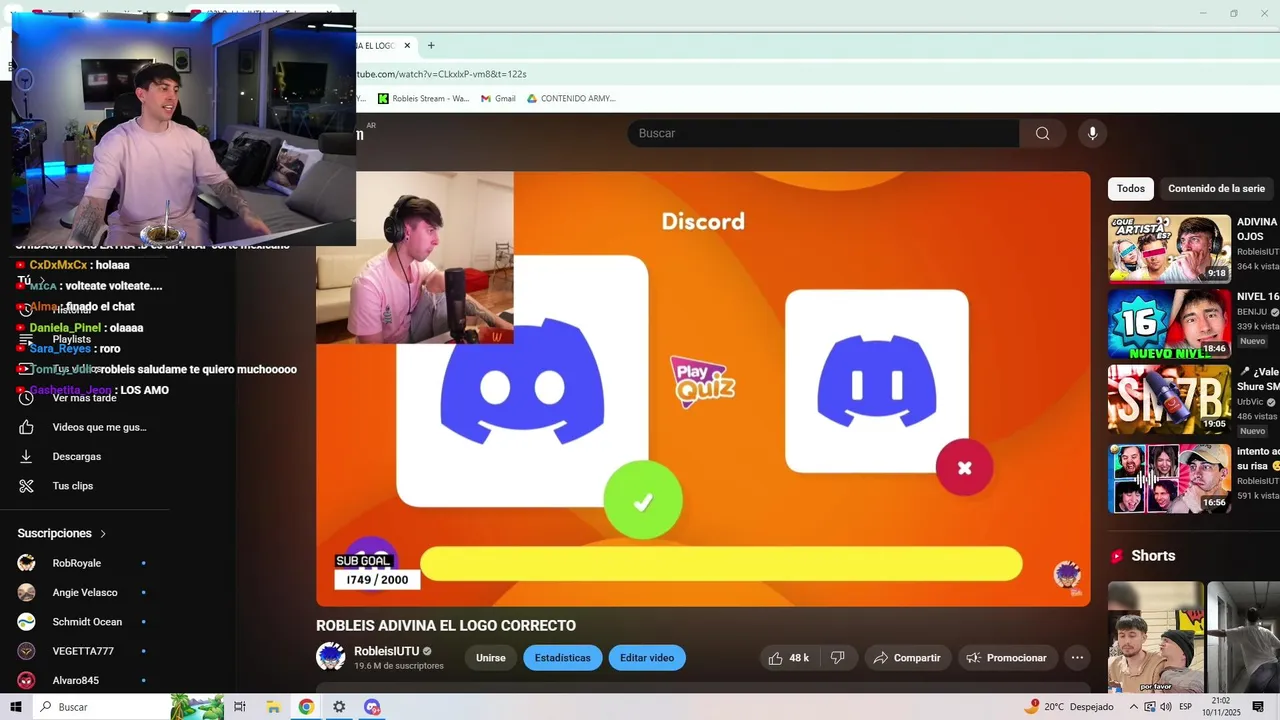Open the three-dot more actions menu
This screenshot has width=1280, height=720.
pyautogui.click(x=1077, y=658)
